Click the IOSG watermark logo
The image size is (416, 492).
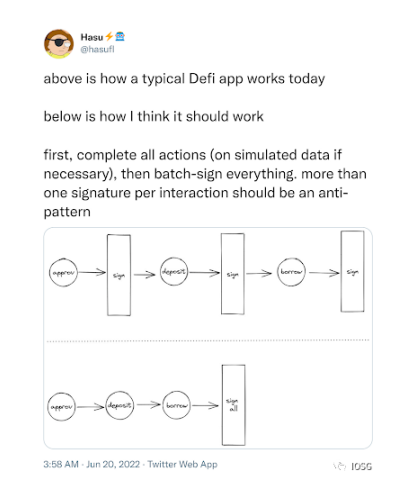coord(353,466)
